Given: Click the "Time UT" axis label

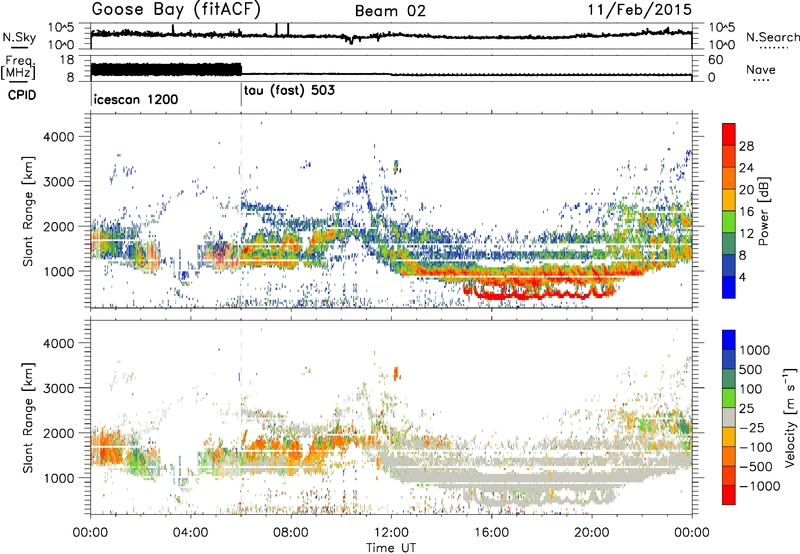Looking at the screenshot, I should pos(391,548).
